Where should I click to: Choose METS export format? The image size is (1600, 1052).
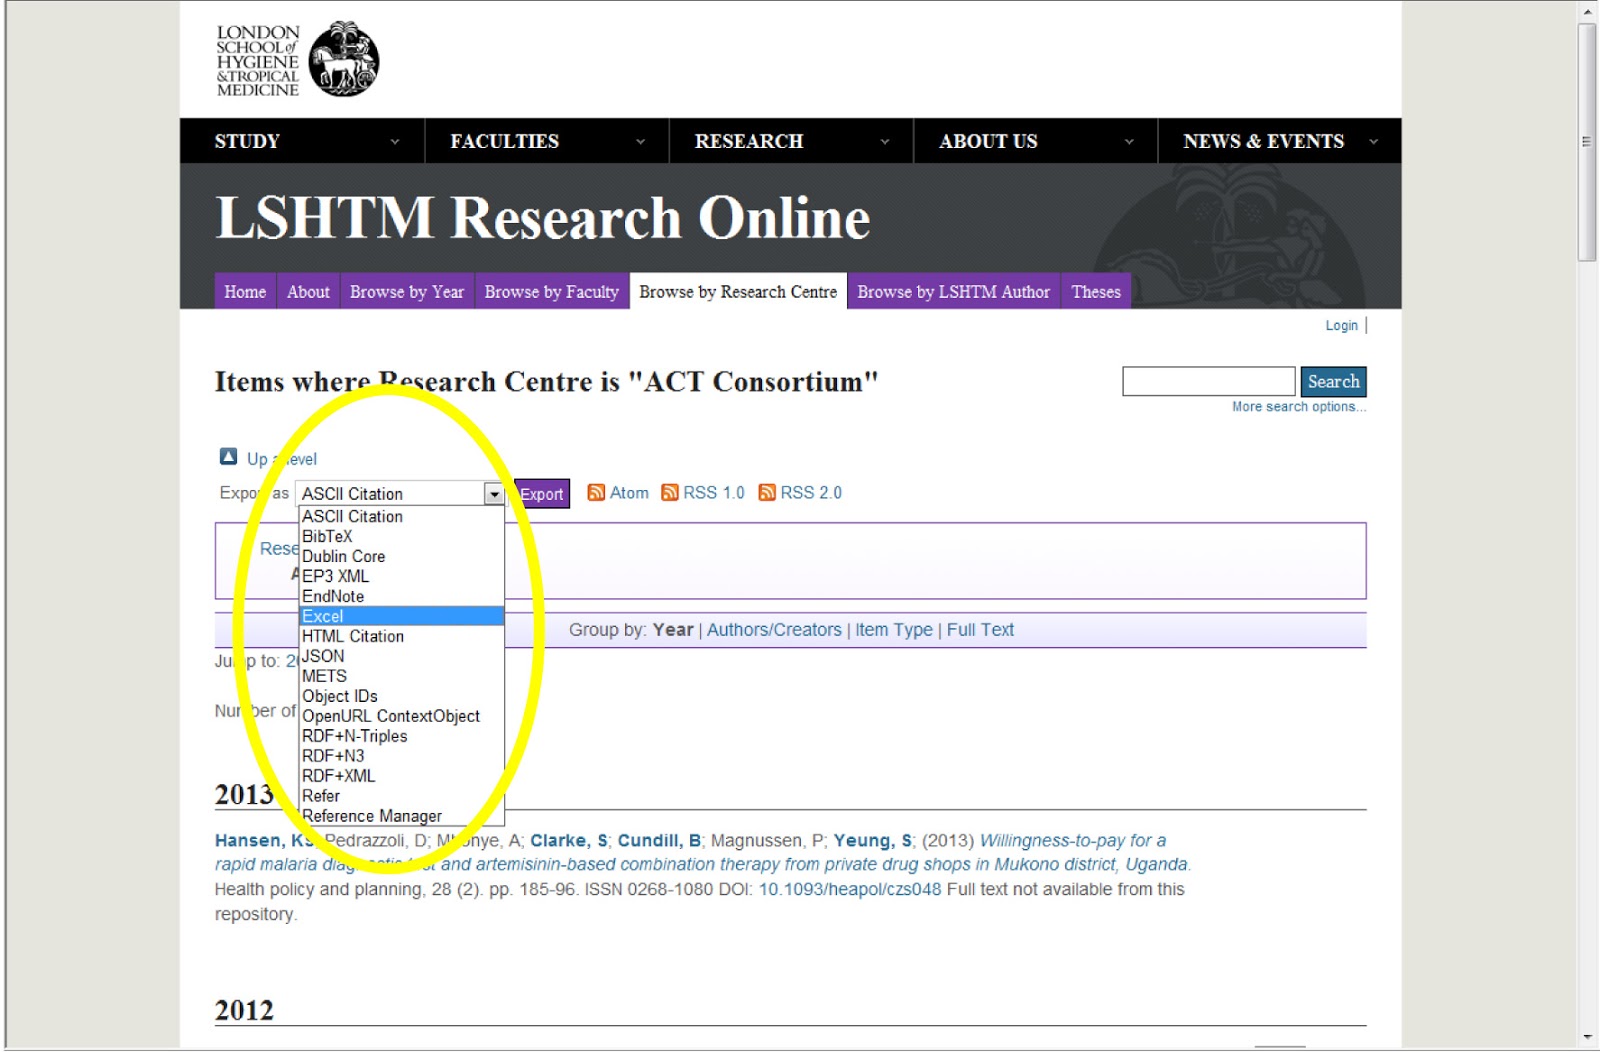pyautogui.click(x=401, y=676)
